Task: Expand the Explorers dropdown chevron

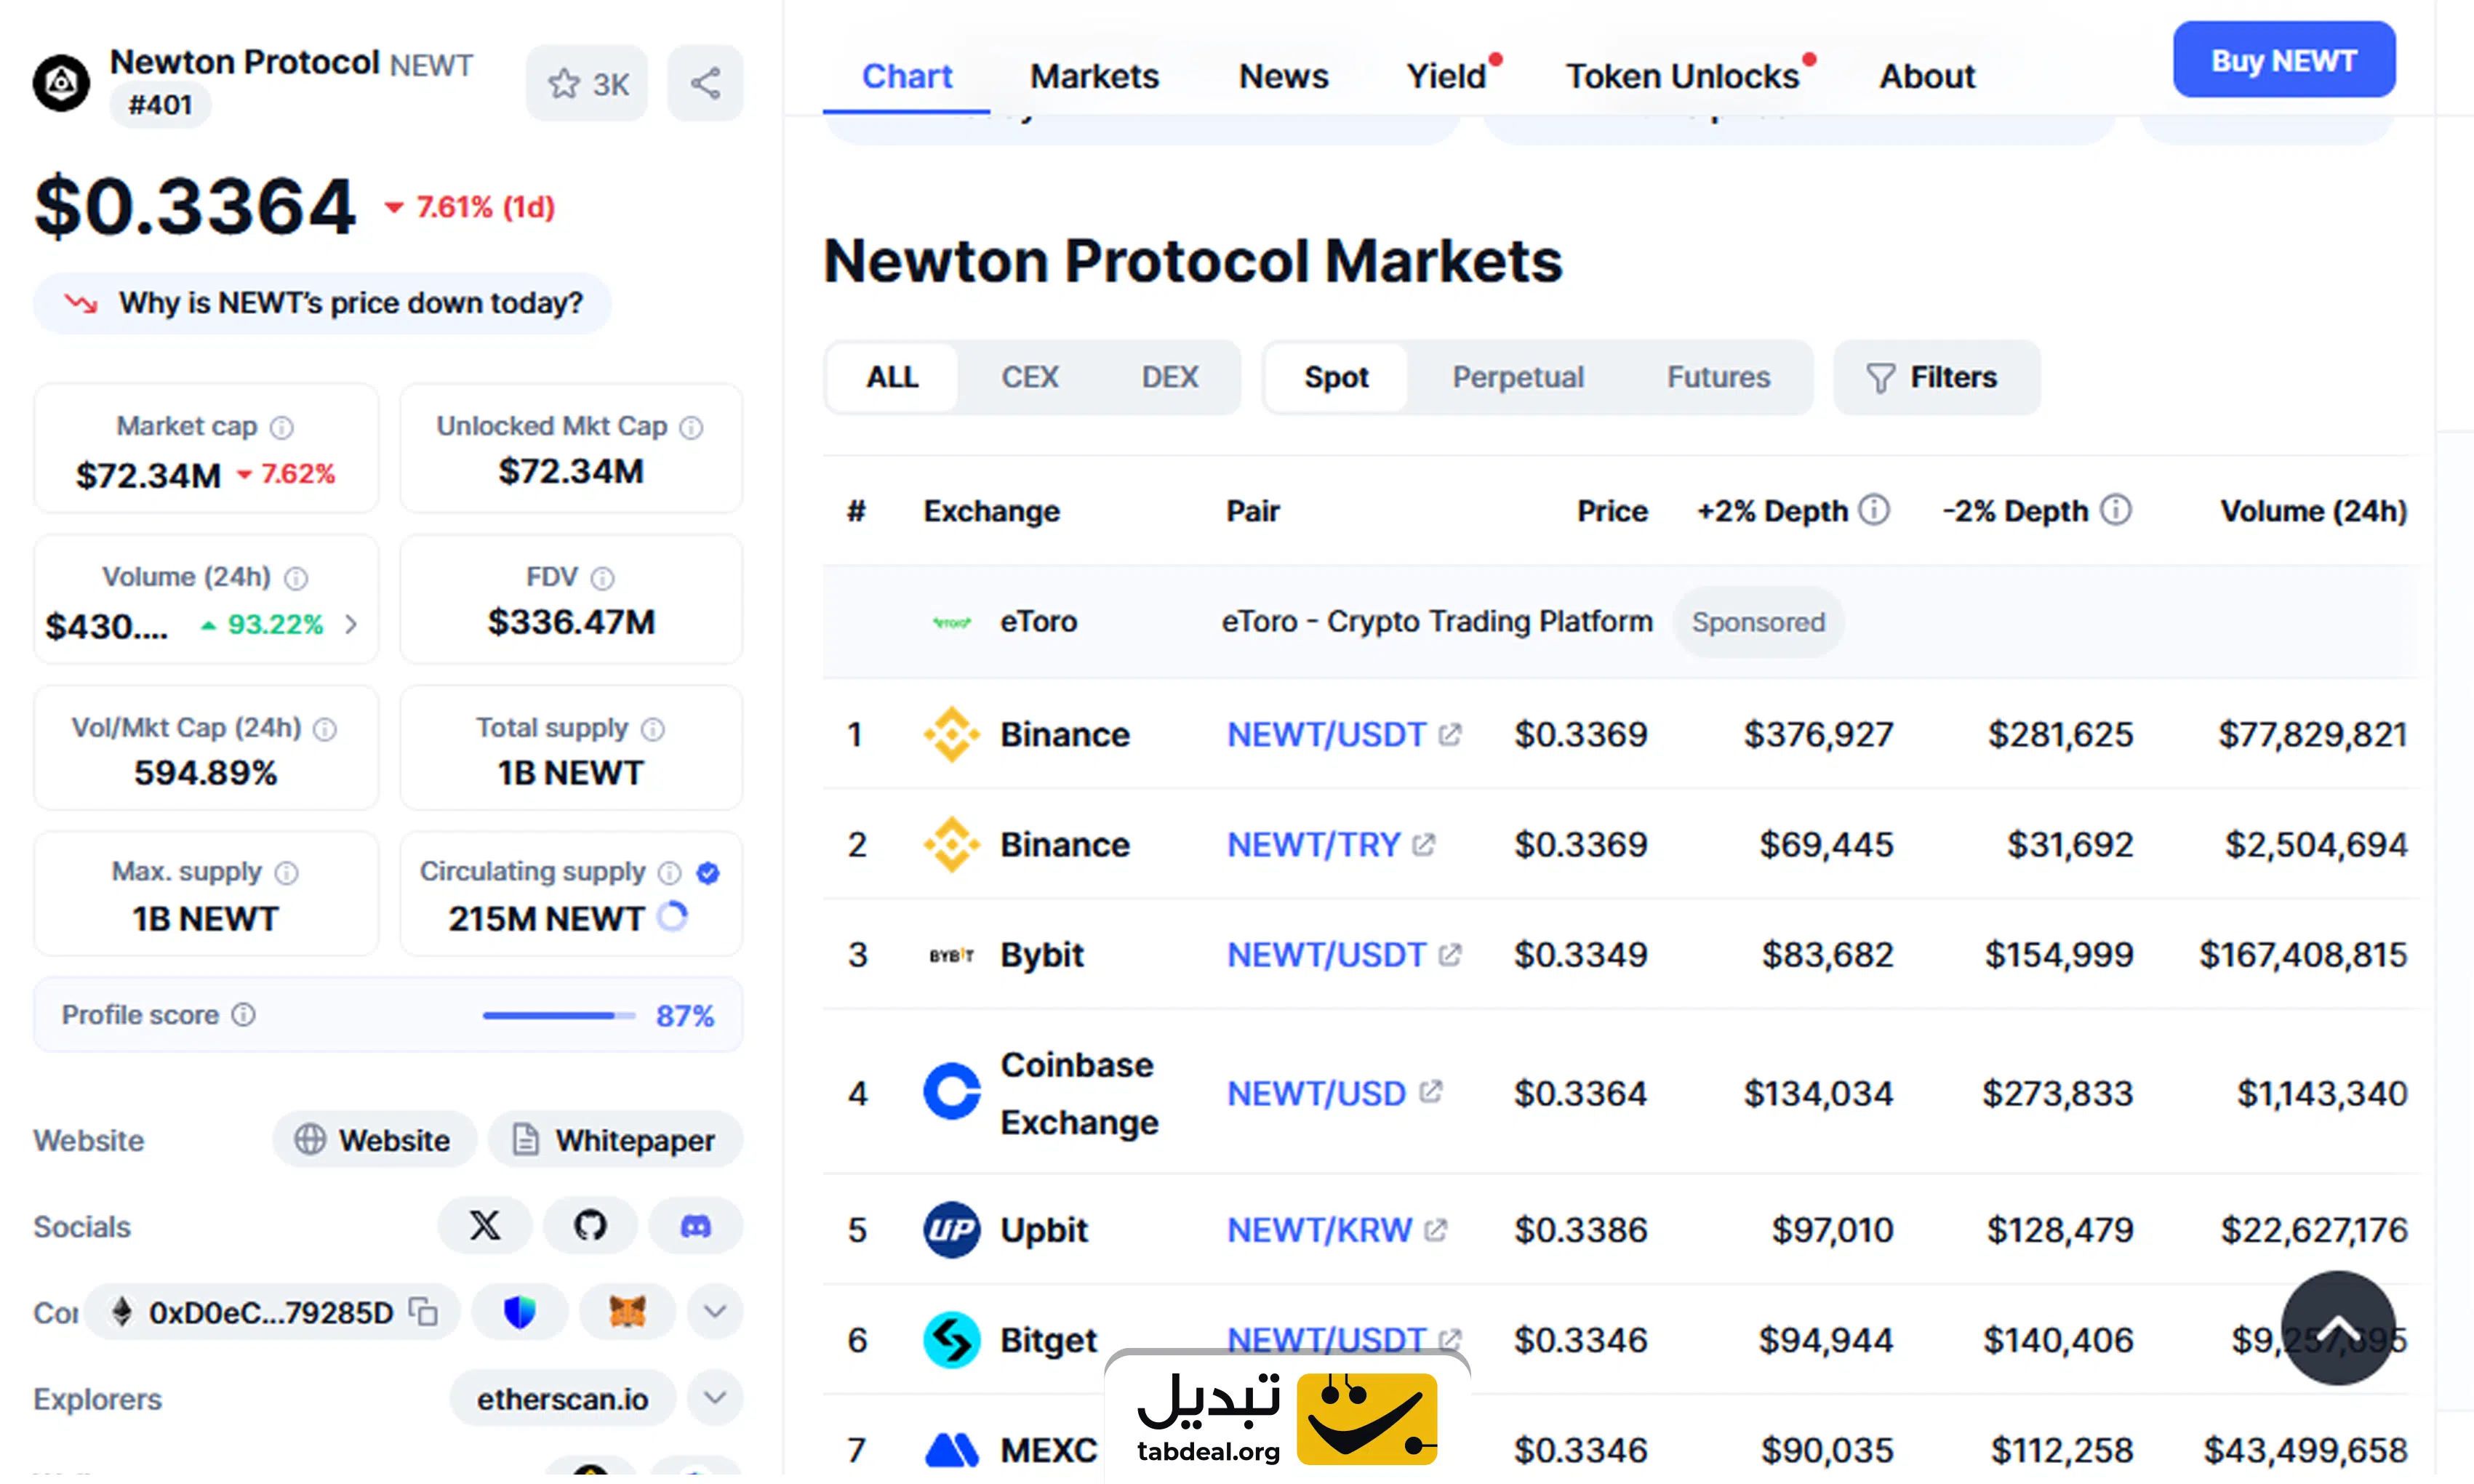Action: click(x=715, y=1397)
